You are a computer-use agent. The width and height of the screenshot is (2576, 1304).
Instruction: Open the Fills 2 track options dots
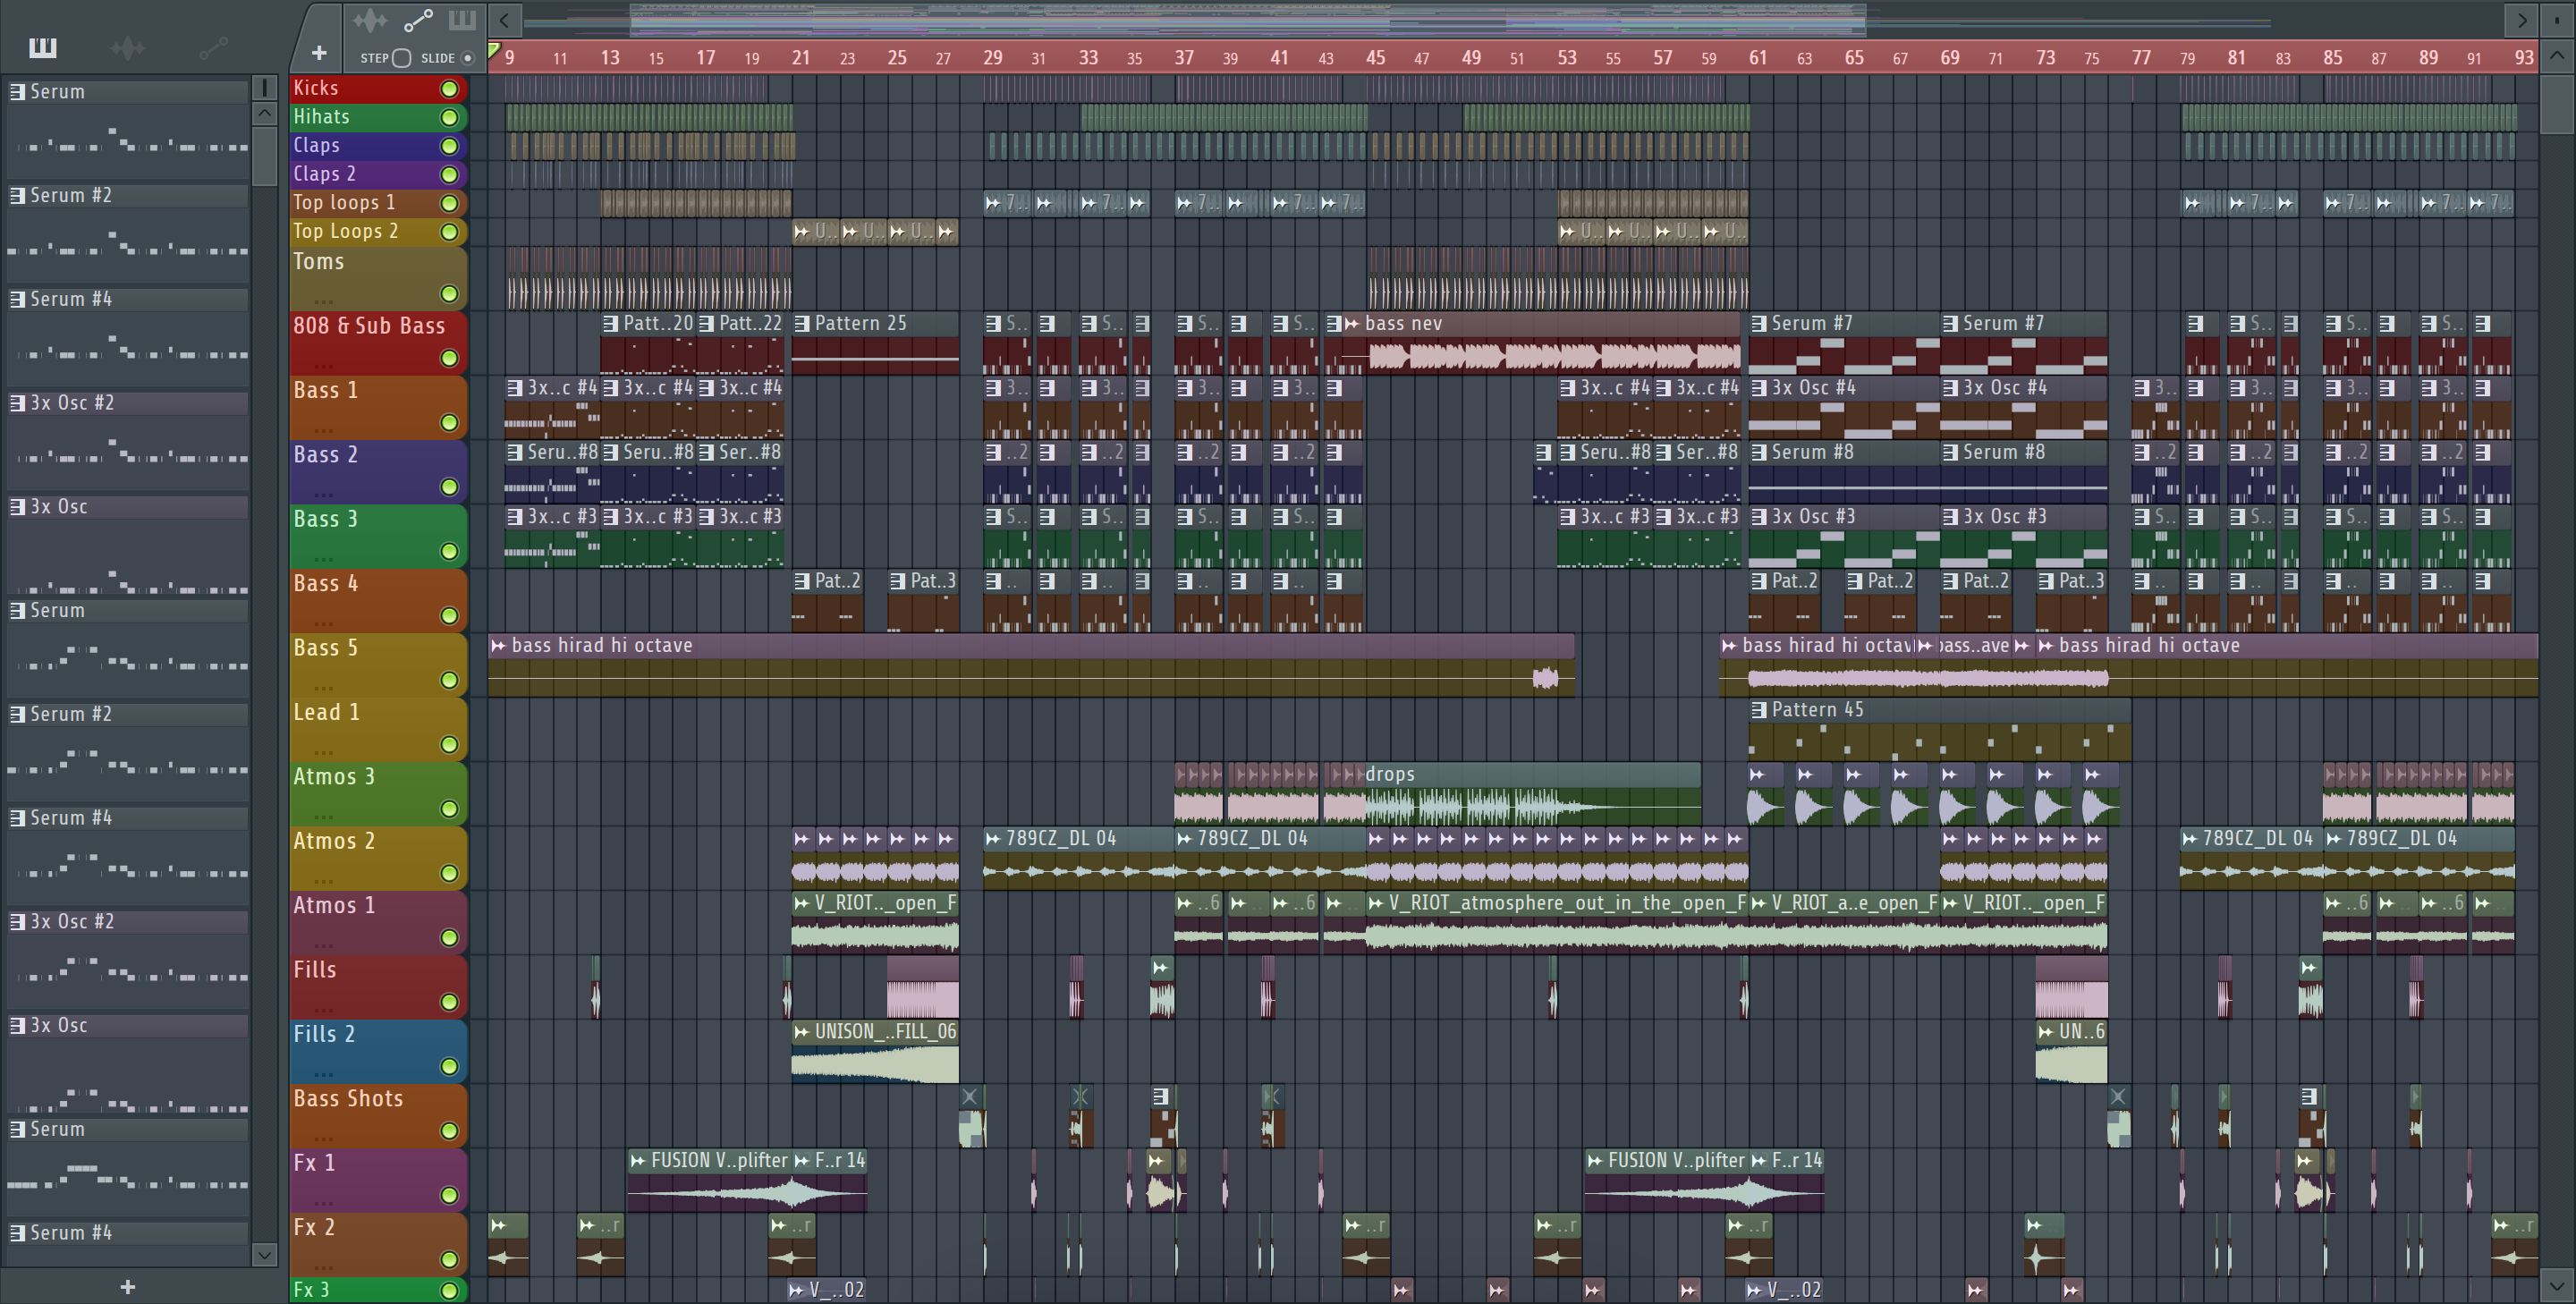pos(322,1073)
